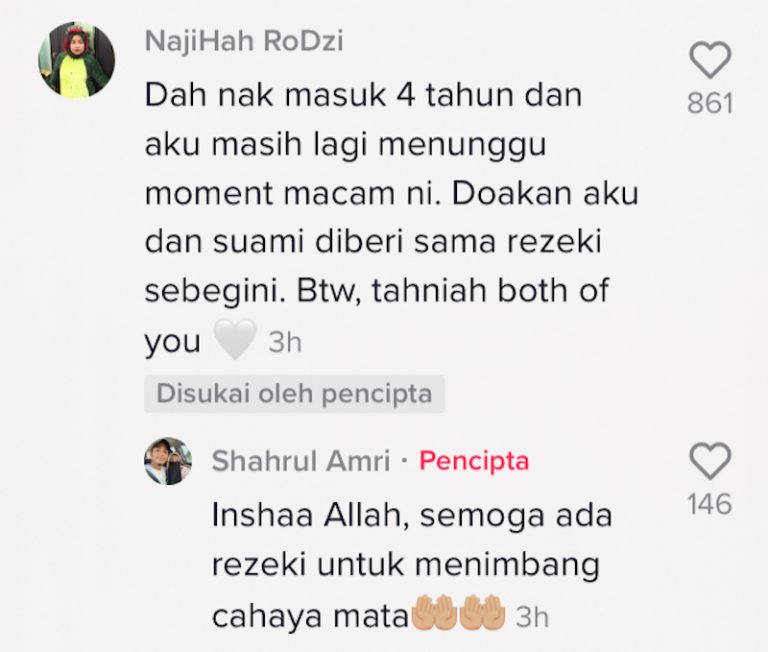Viewport: 768px width, 652px height.
Task: Click the reply line 'Inshaa Allah, semoga ada'
Action: tap(412, 516)
